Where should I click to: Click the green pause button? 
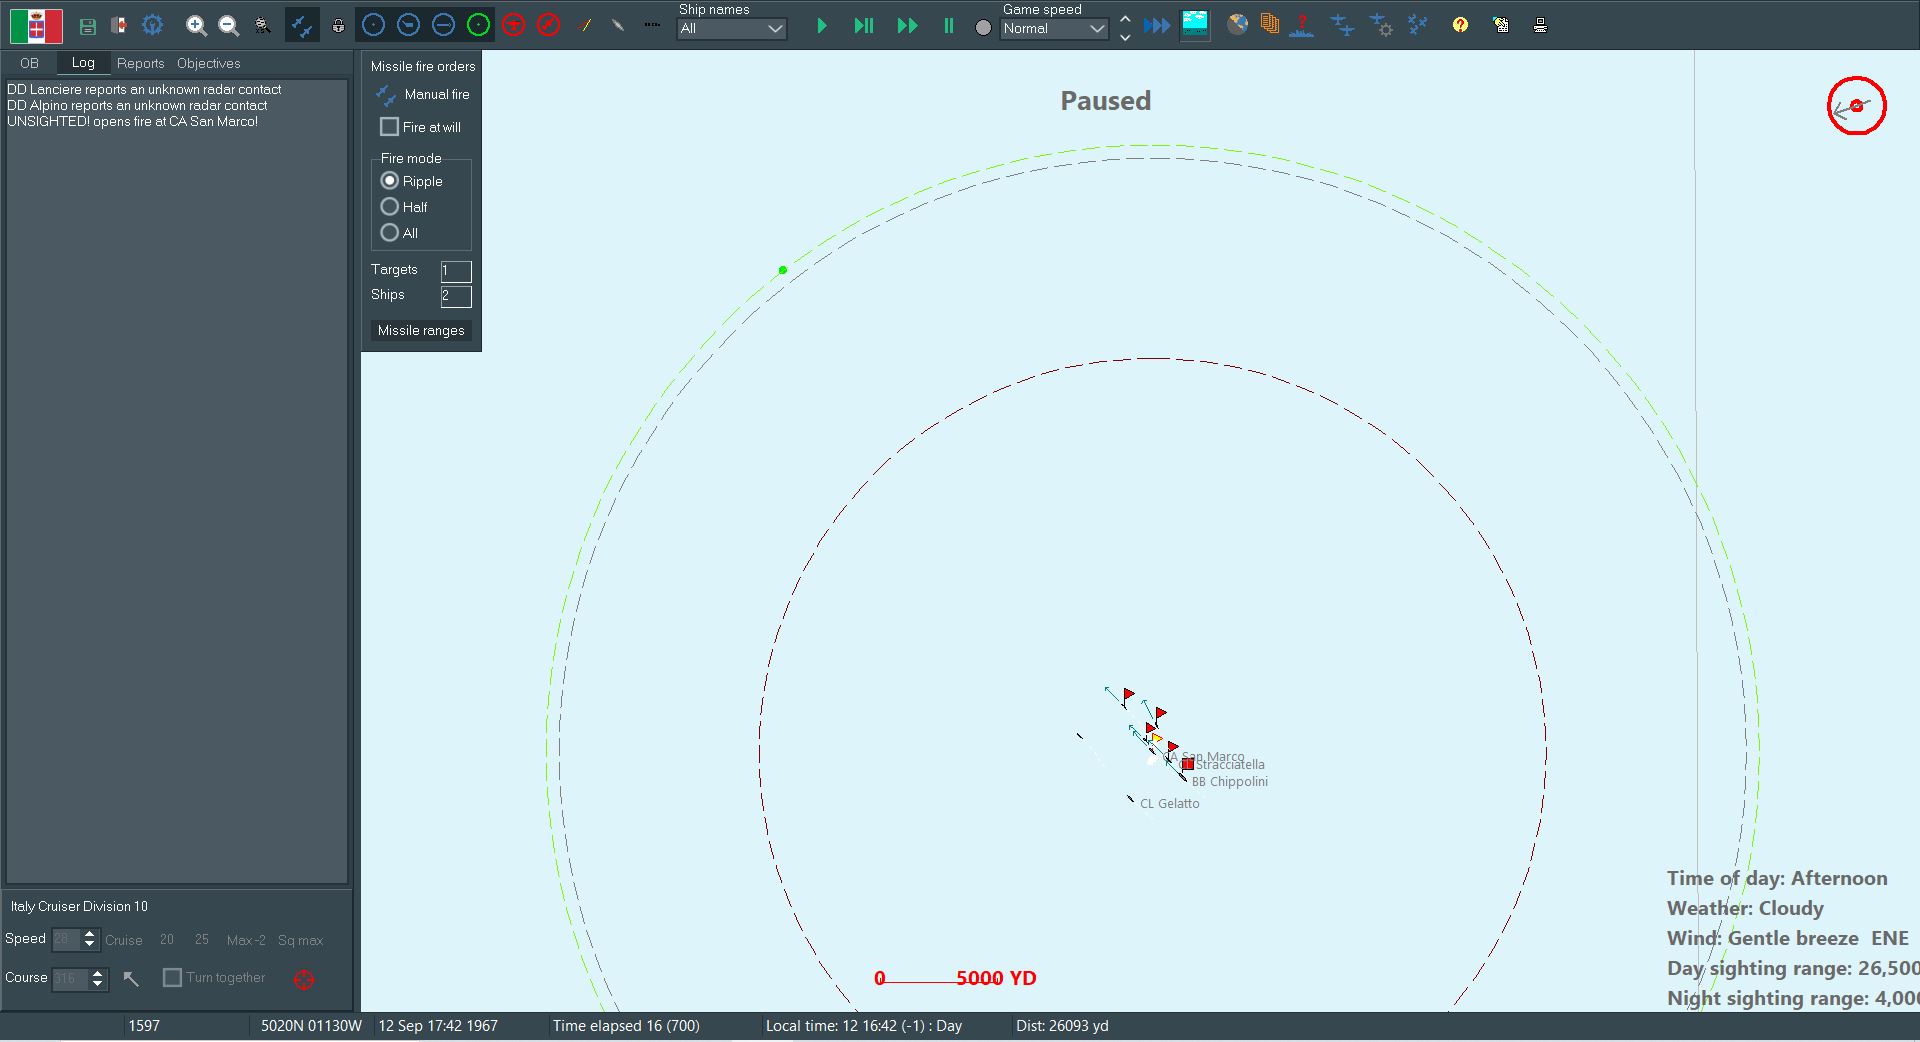[x=948, y=26]
